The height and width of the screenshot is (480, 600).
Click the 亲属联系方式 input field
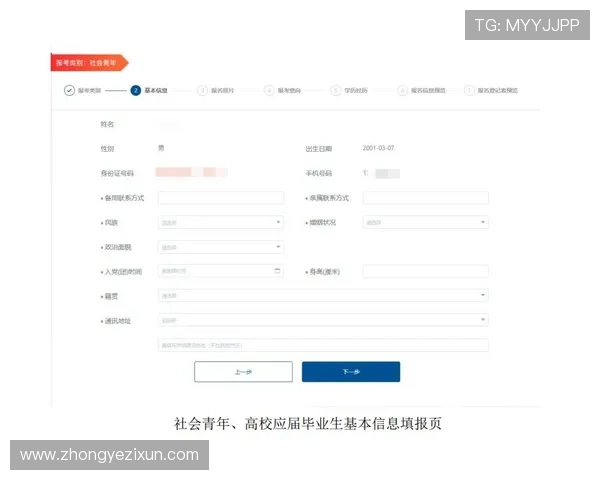pyautogui.click(x=425, y=198)
